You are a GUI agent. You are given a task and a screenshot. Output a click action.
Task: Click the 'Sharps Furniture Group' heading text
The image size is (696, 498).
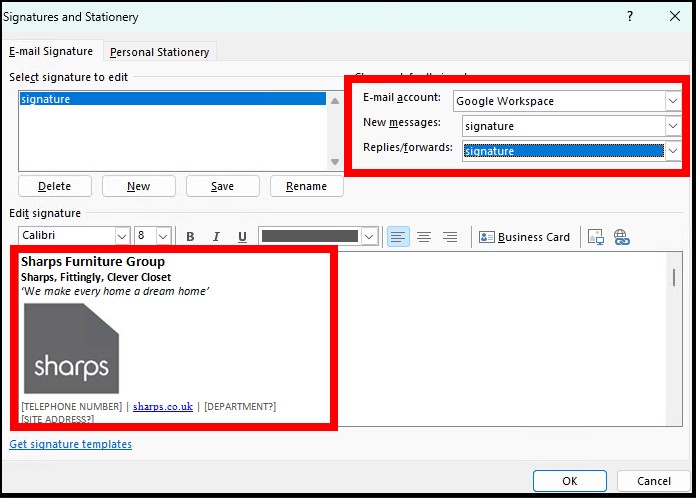click(93, 261)
